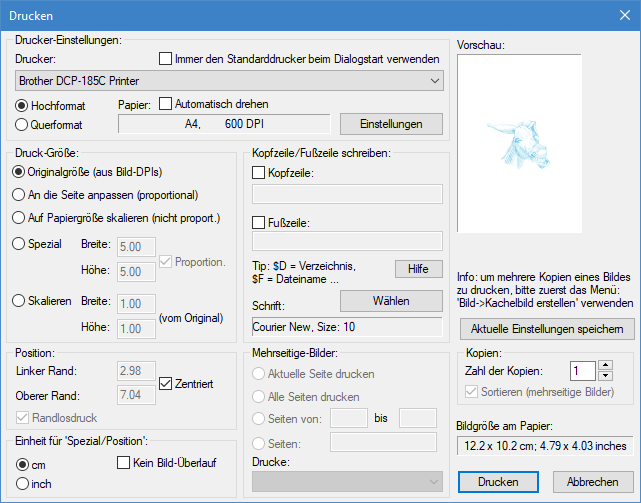Open the Brother DCP-185C Printer dropdown

coord(229,81)
